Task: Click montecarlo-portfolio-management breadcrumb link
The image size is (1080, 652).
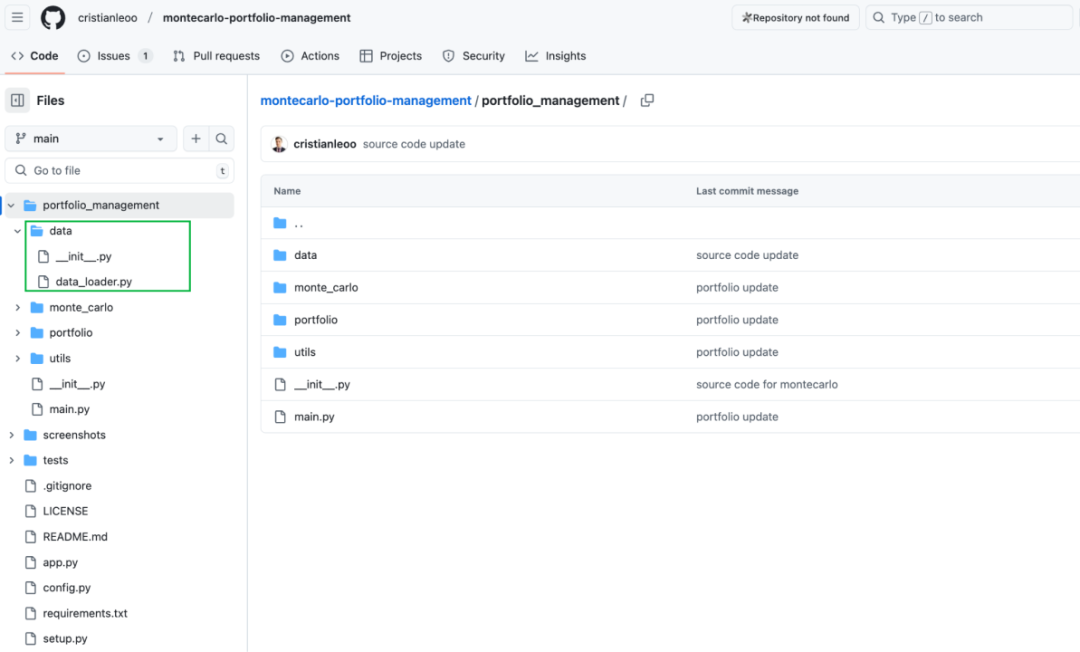Action: pos(365,100)
